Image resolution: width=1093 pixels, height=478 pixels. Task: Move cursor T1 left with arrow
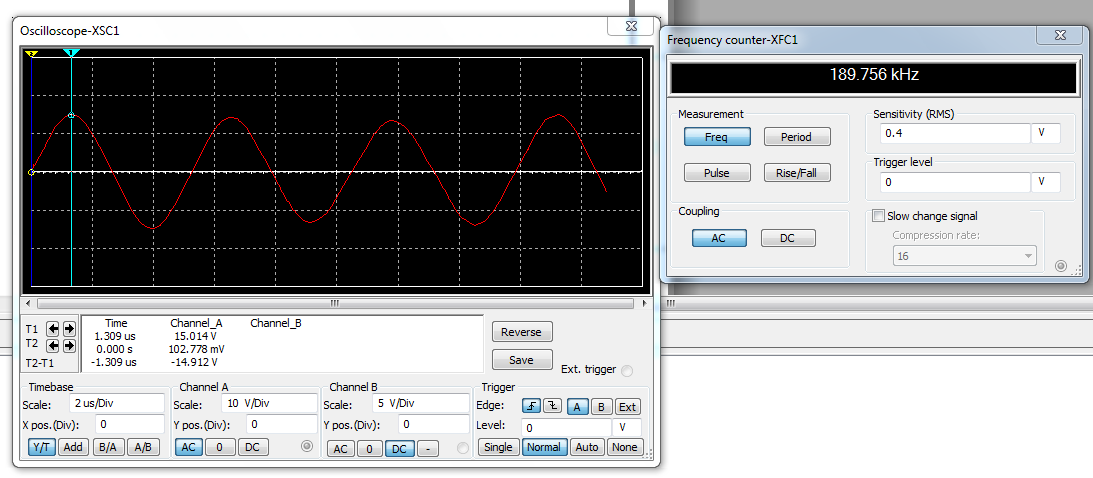click(52, 328)
